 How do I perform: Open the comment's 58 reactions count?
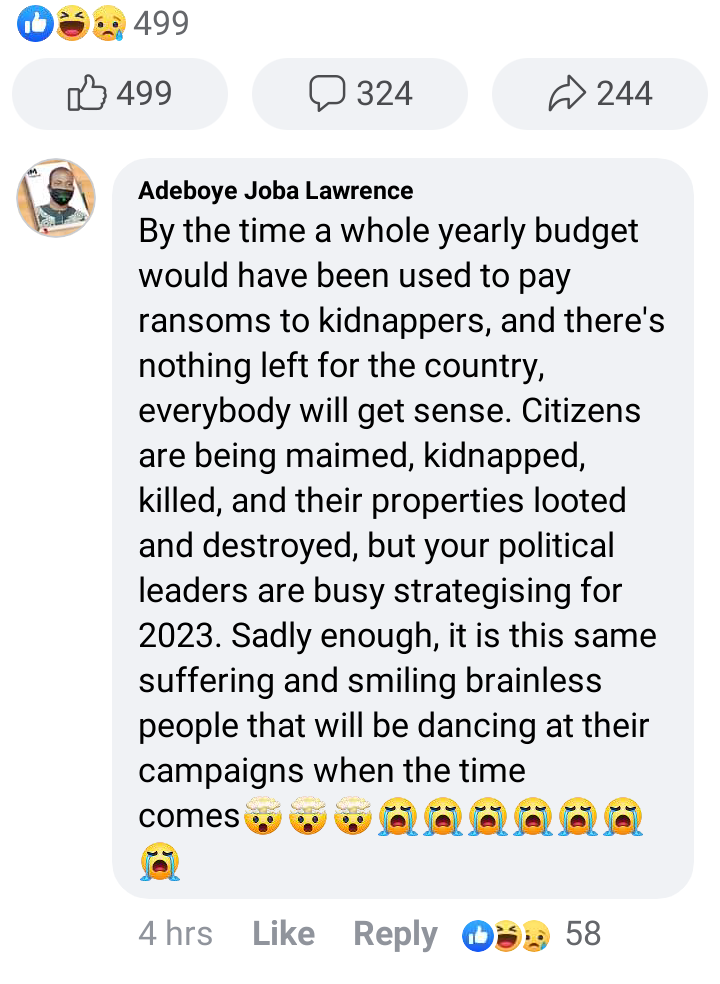(583, 933)
